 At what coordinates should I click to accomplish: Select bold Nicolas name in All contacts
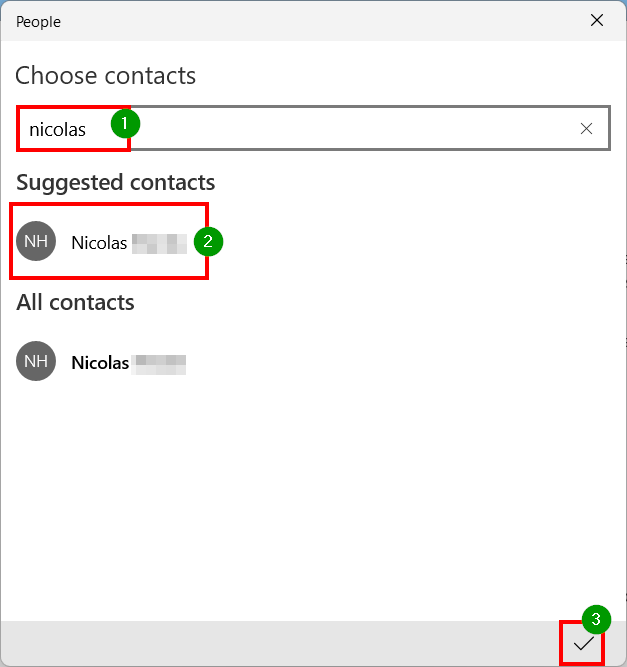tap(100, 363)
